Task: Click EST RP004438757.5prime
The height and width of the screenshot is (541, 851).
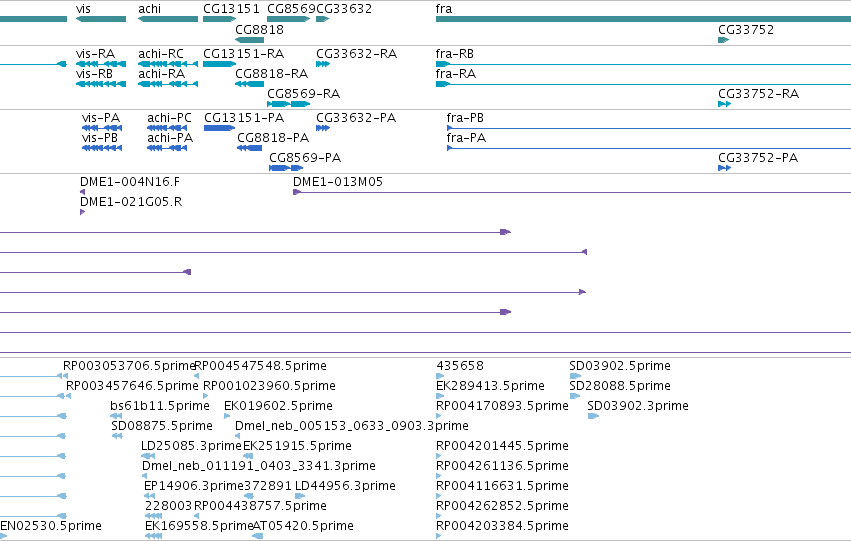Action: click(x=260, y=506)
